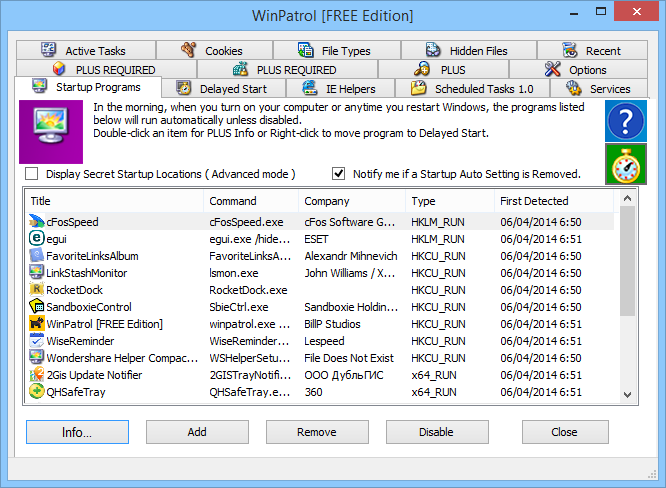Click the list scroll up arrow

click(x=627, y=198)
